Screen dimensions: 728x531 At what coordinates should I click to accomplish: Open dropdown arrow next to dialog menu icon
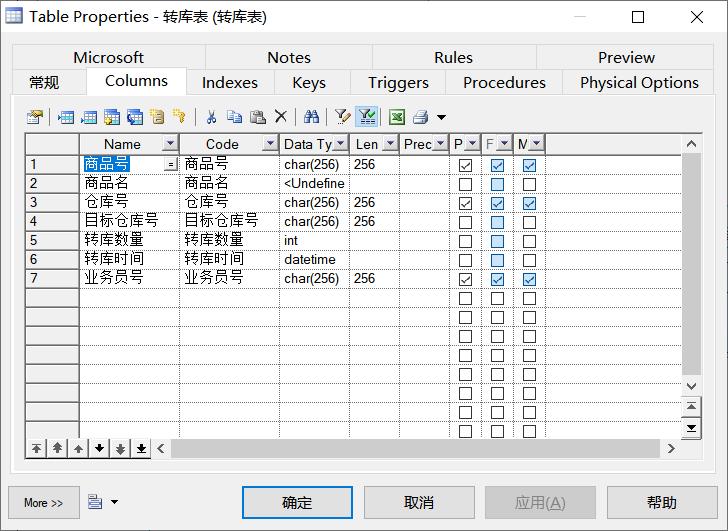coord(114,502)
